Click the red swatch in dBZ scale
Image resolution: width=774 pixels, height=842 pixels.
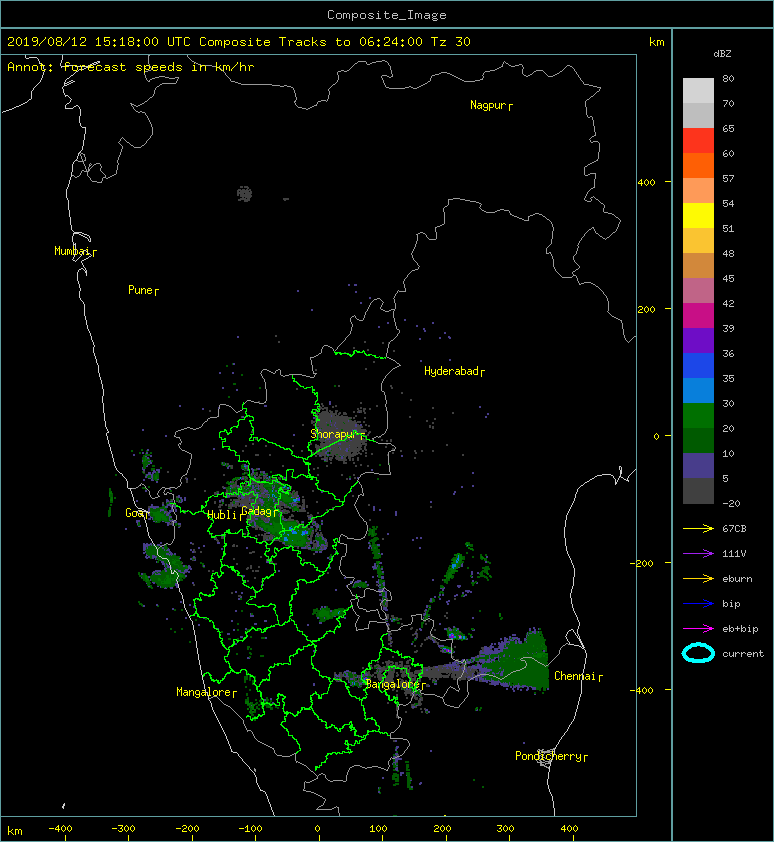click(x=698, y=141)
